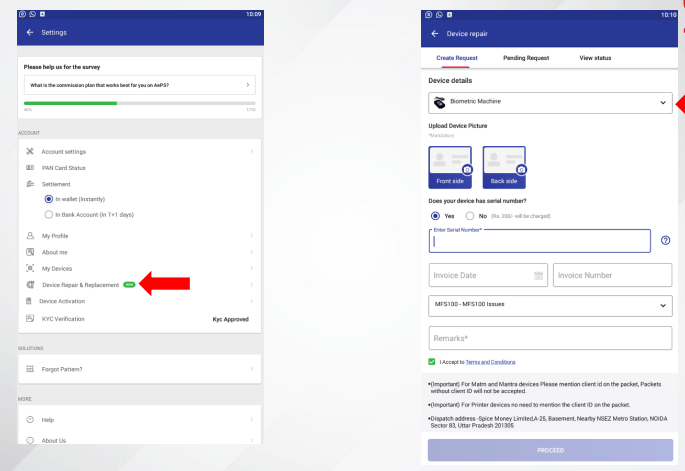The width and height of the screenshot is (685, 471).
Task: Upload the Back side device picture
Action: (x=504, y=167)
